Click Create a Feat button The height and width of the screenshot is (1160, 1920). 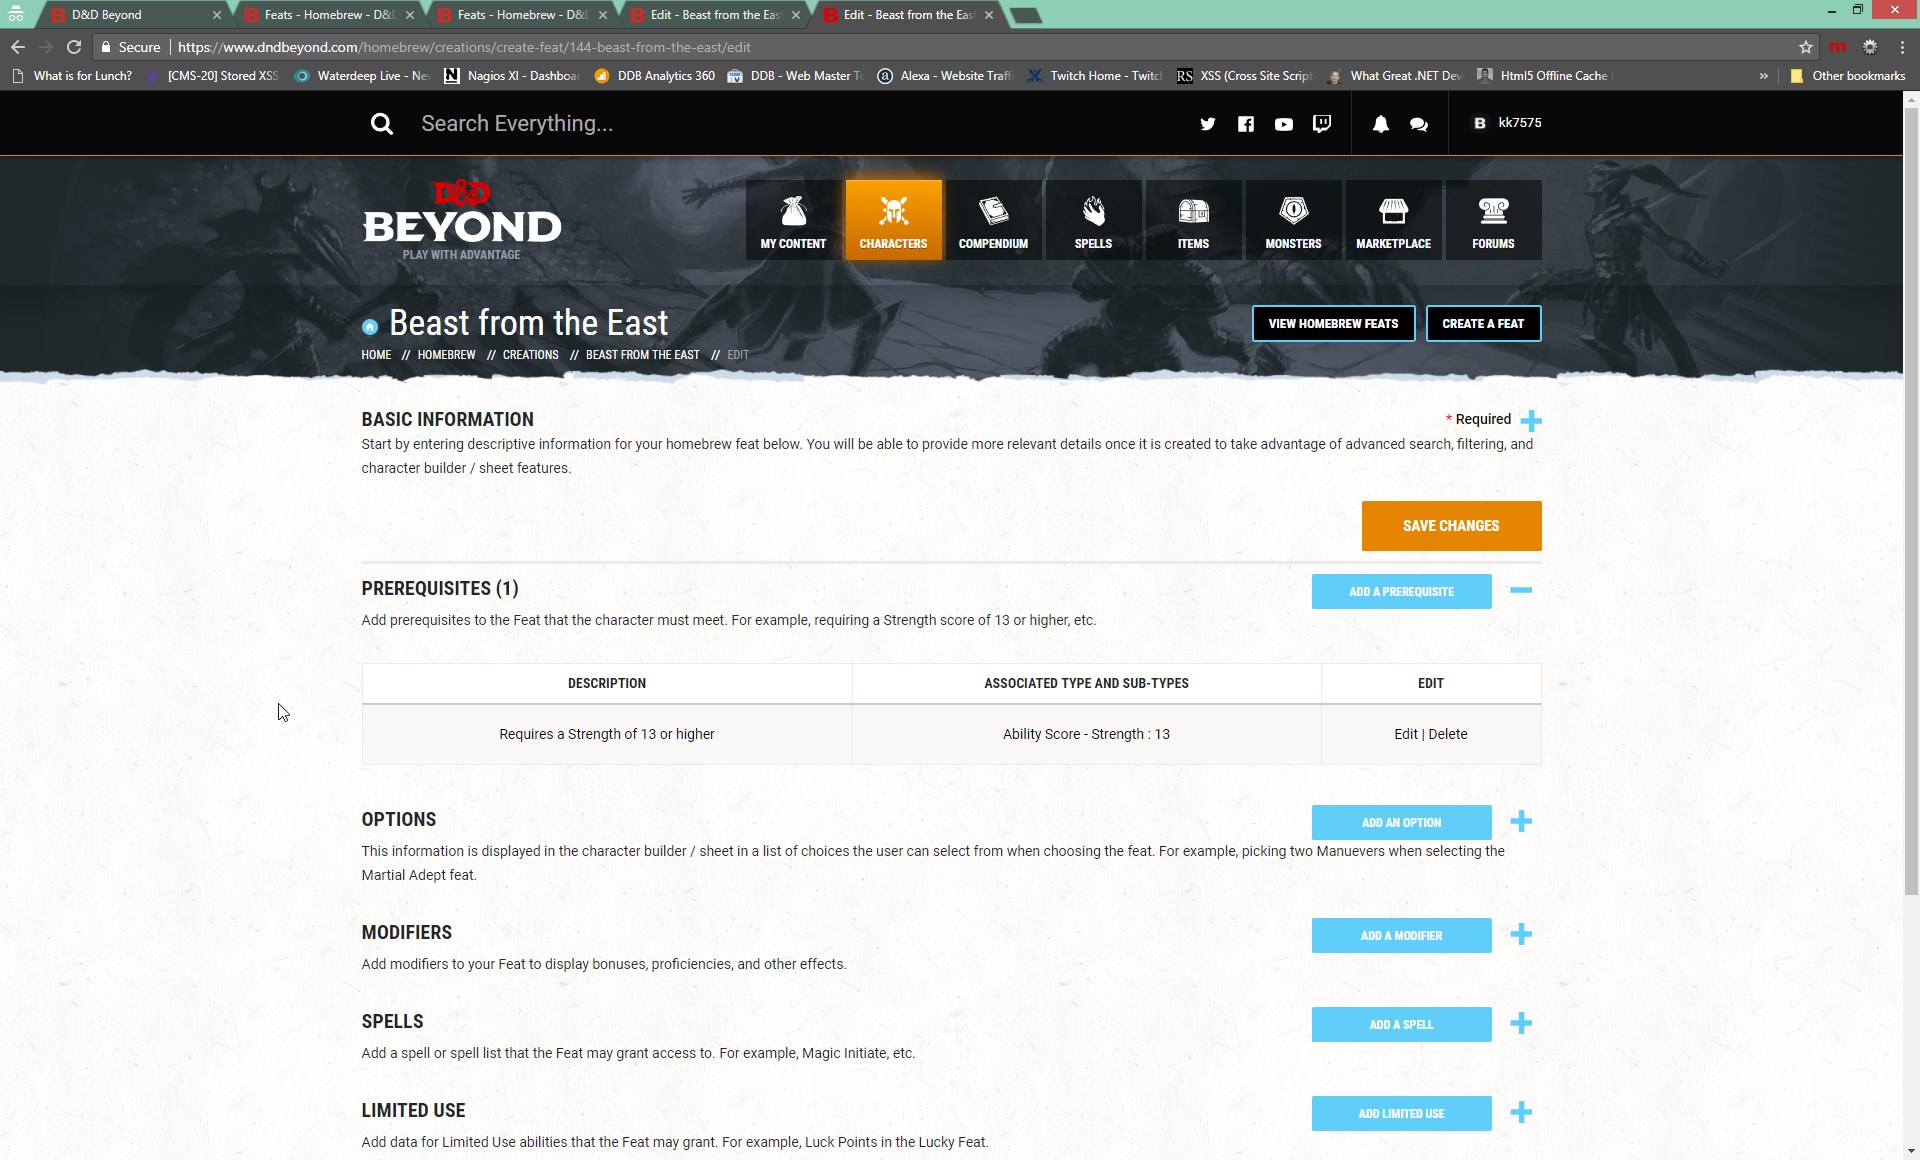1483,323
